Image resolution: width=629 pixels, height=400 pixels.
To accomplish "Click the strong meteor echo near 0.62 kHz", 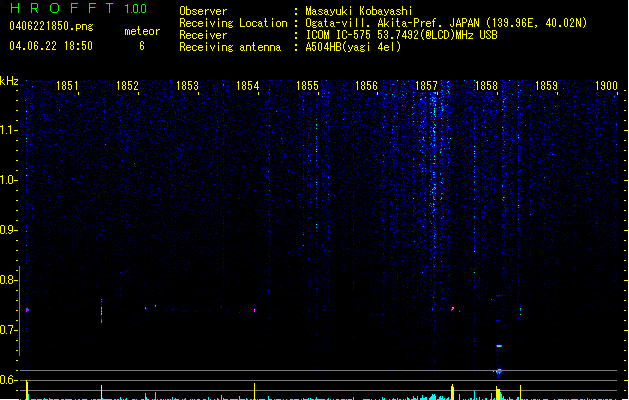I will (499, 372).
